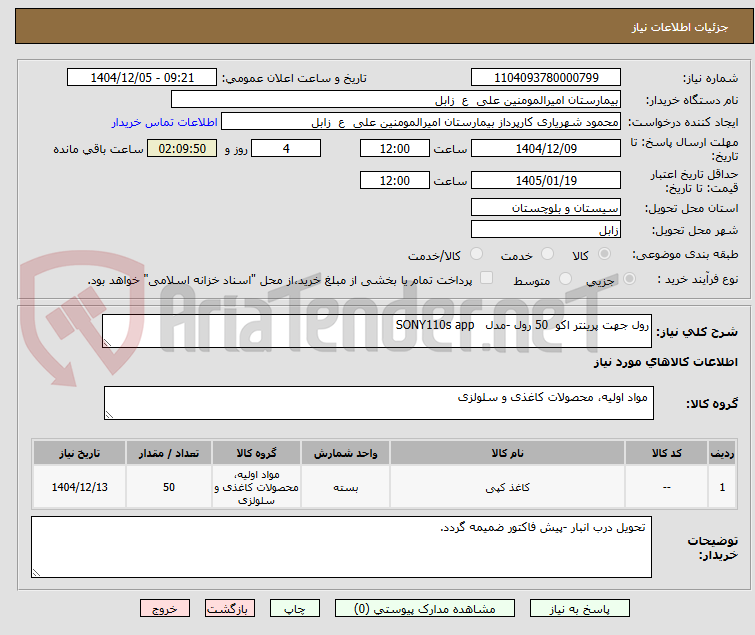Click the quantity cell showing 50
755x635 pixels.
[169, 487]
